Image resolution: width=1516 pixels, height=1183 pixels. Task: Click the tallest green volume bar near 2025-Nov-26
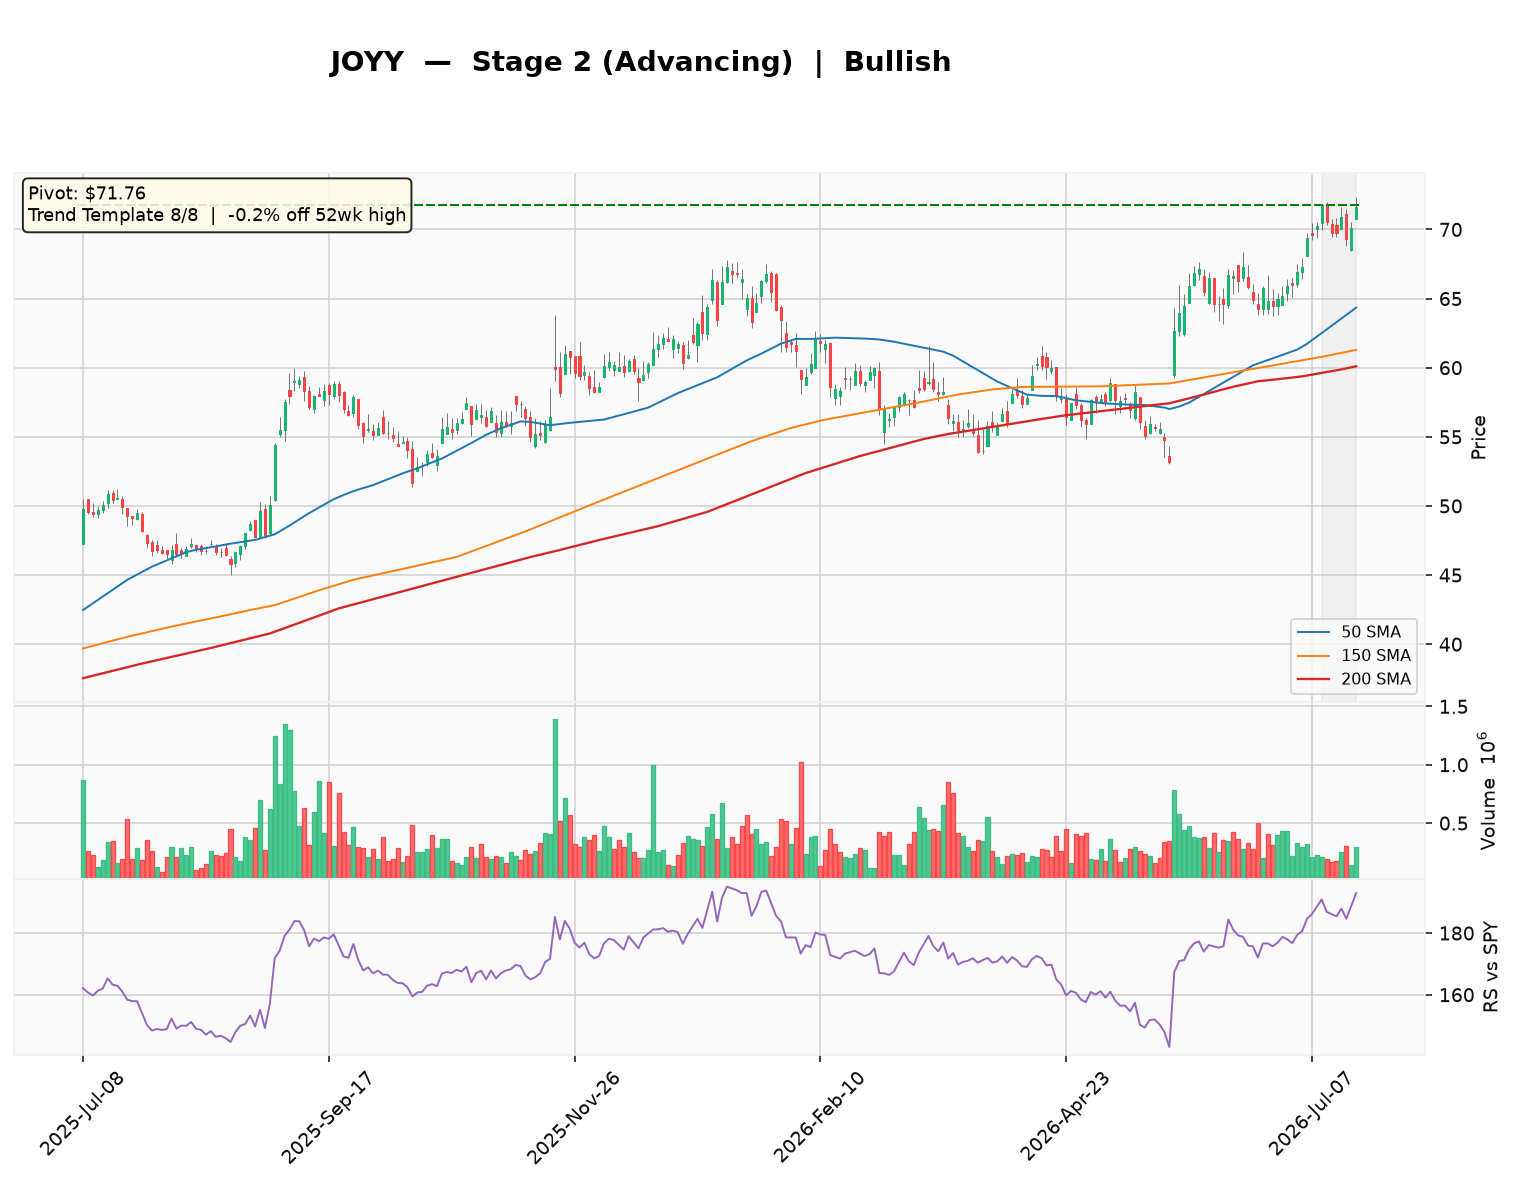coord(555,798)
